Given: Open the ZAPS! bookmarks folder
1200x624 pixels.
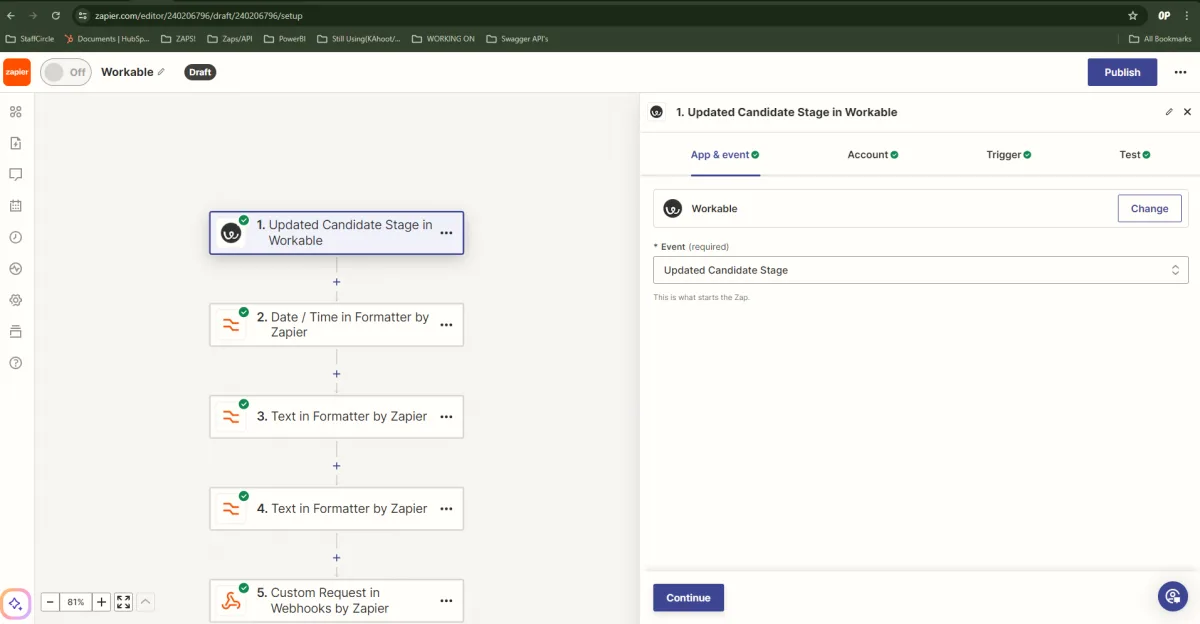Looking at the screenshot, I should 179,39.
